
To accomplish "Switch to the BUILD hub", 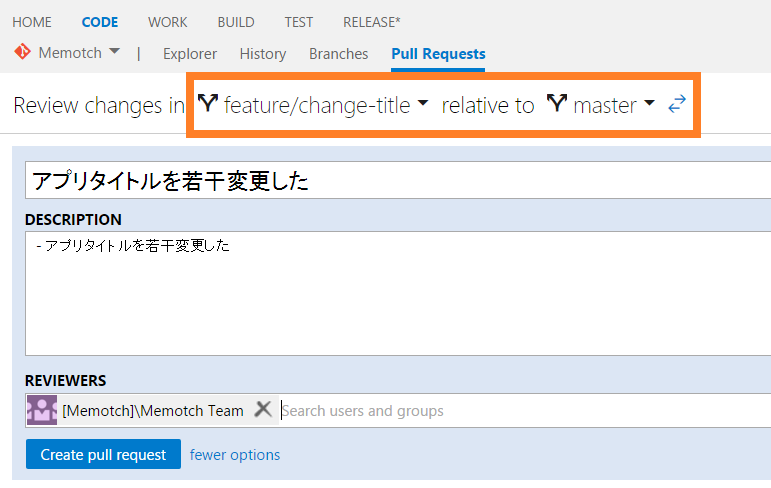I will [235, 22].
